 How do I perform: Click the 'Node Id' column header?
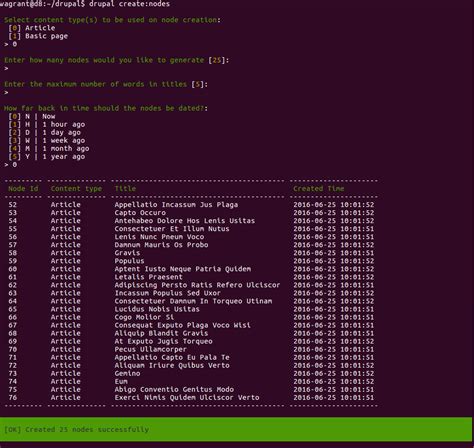click(23, 189)
